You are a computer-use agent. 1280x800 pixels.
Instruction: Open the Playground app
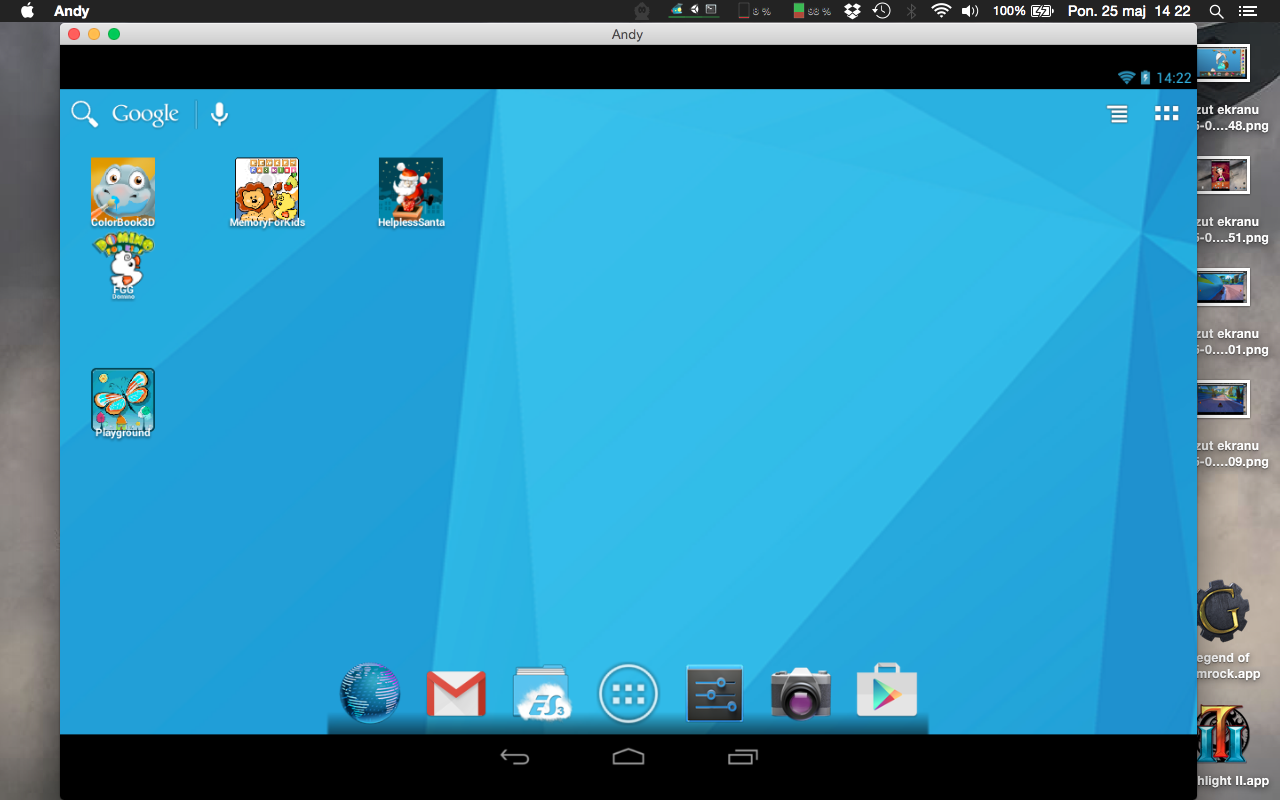point(123,401)
